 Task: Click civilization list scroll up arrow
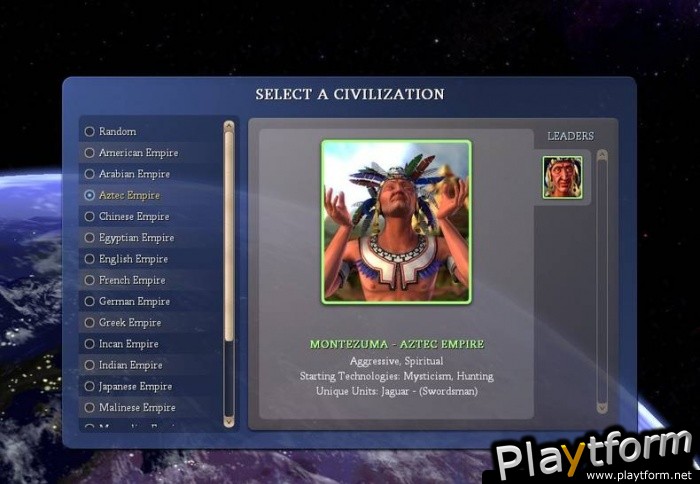pos(229,126)
